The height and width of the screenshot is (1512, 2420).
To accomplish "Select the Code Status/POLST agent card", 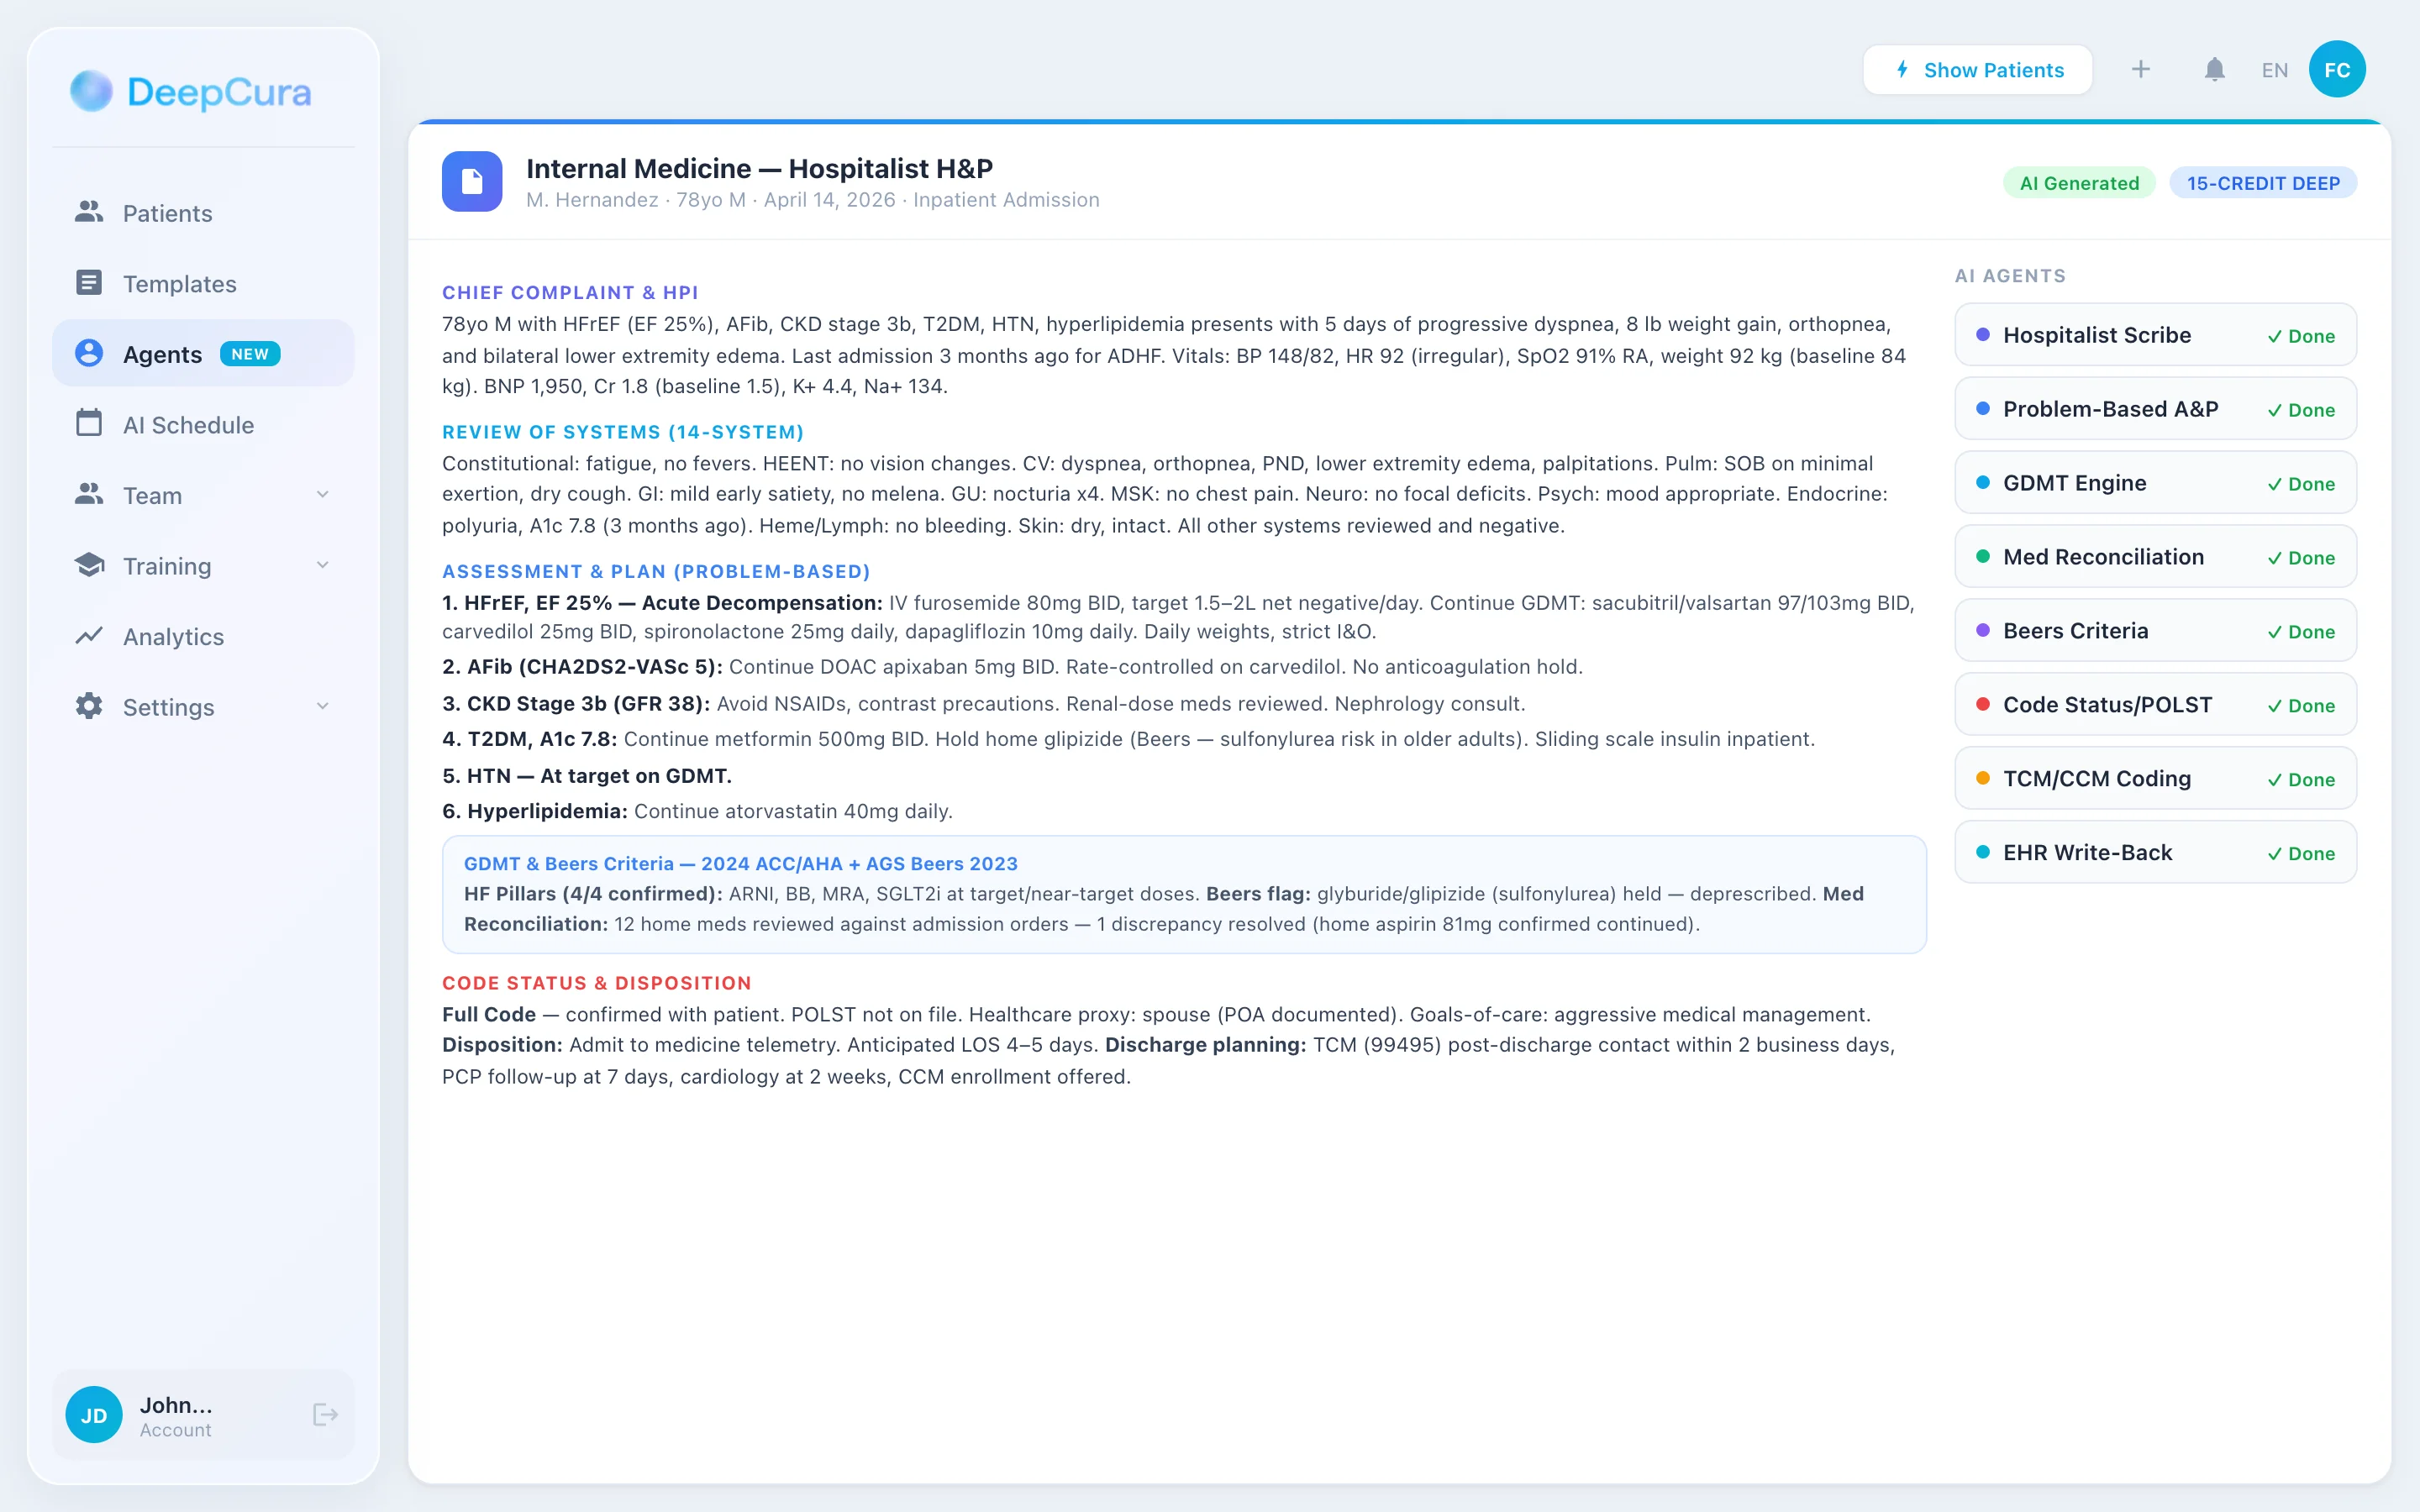I will (2155, 705).
